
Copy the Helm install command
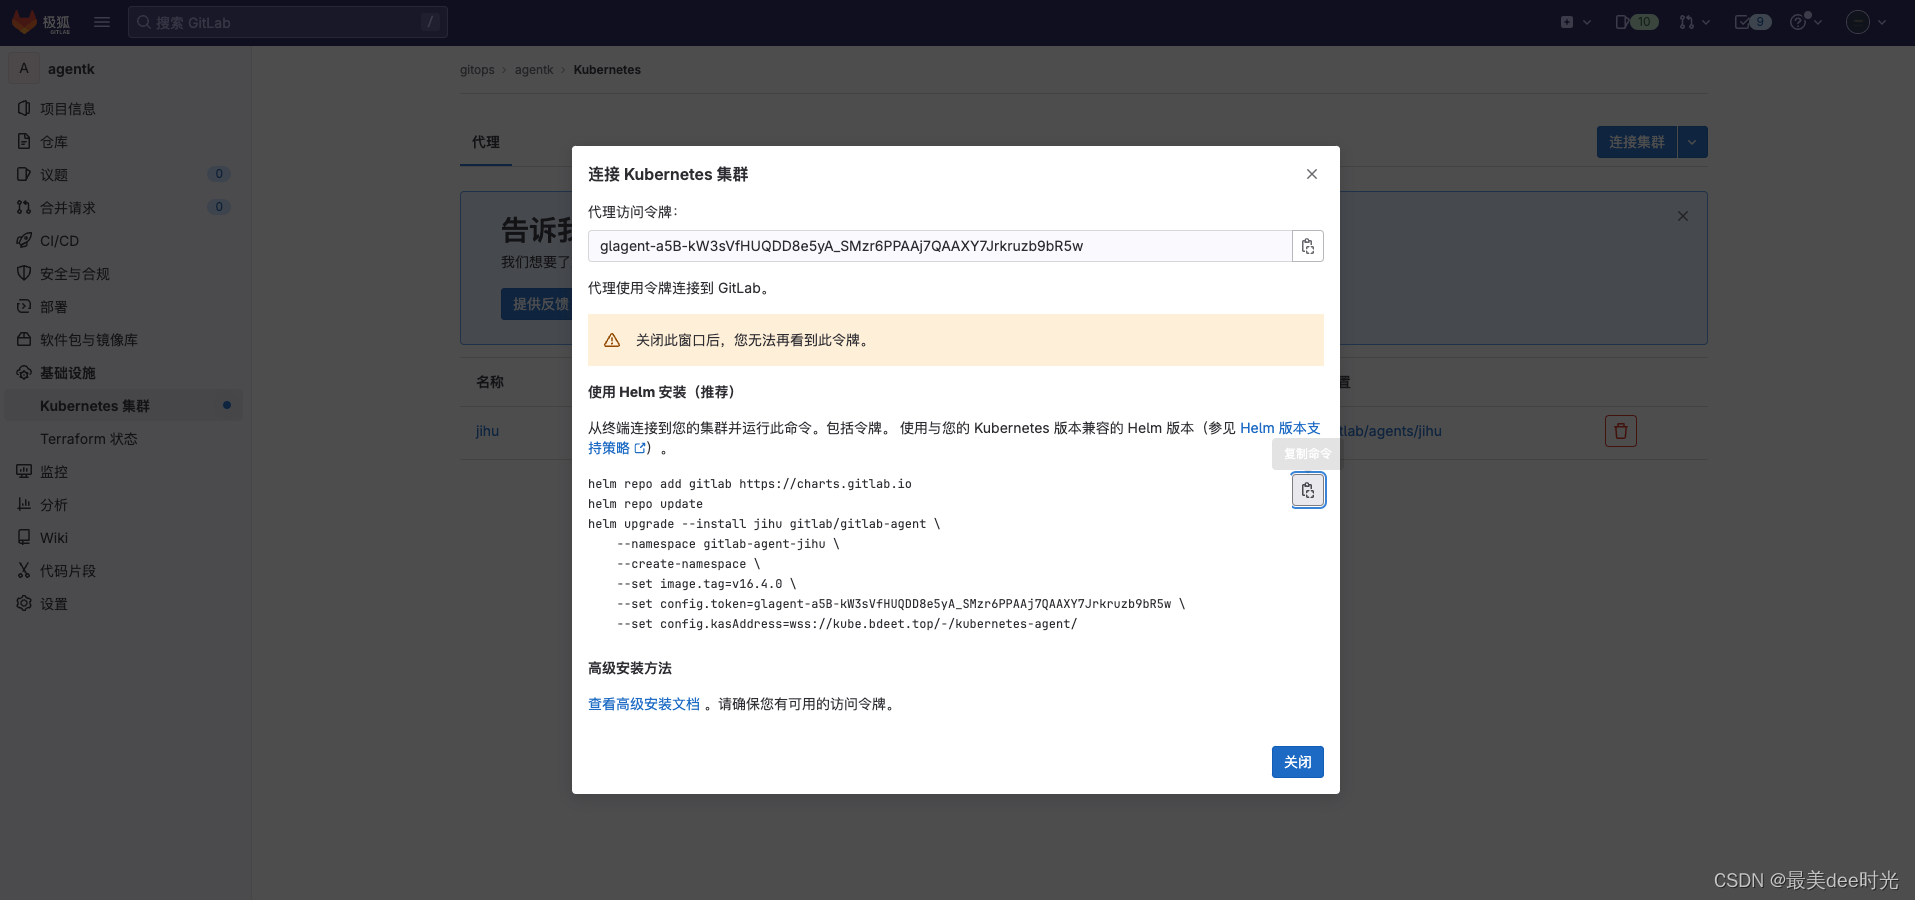(x=1307, y=490)
